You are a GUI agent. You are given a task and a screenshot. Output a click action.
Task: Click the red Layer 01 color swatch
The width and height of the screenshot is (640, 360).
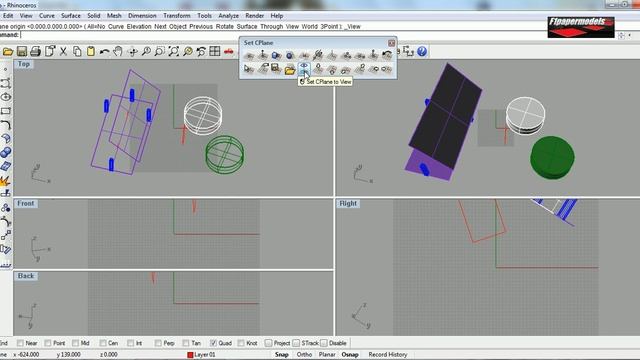point(190,355)
